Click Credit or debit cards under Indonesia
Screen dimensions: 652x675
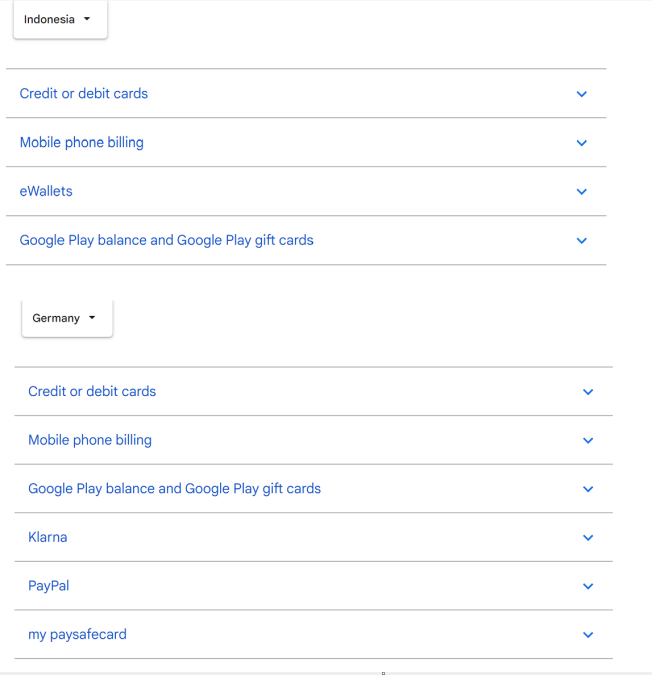[84, 93]
